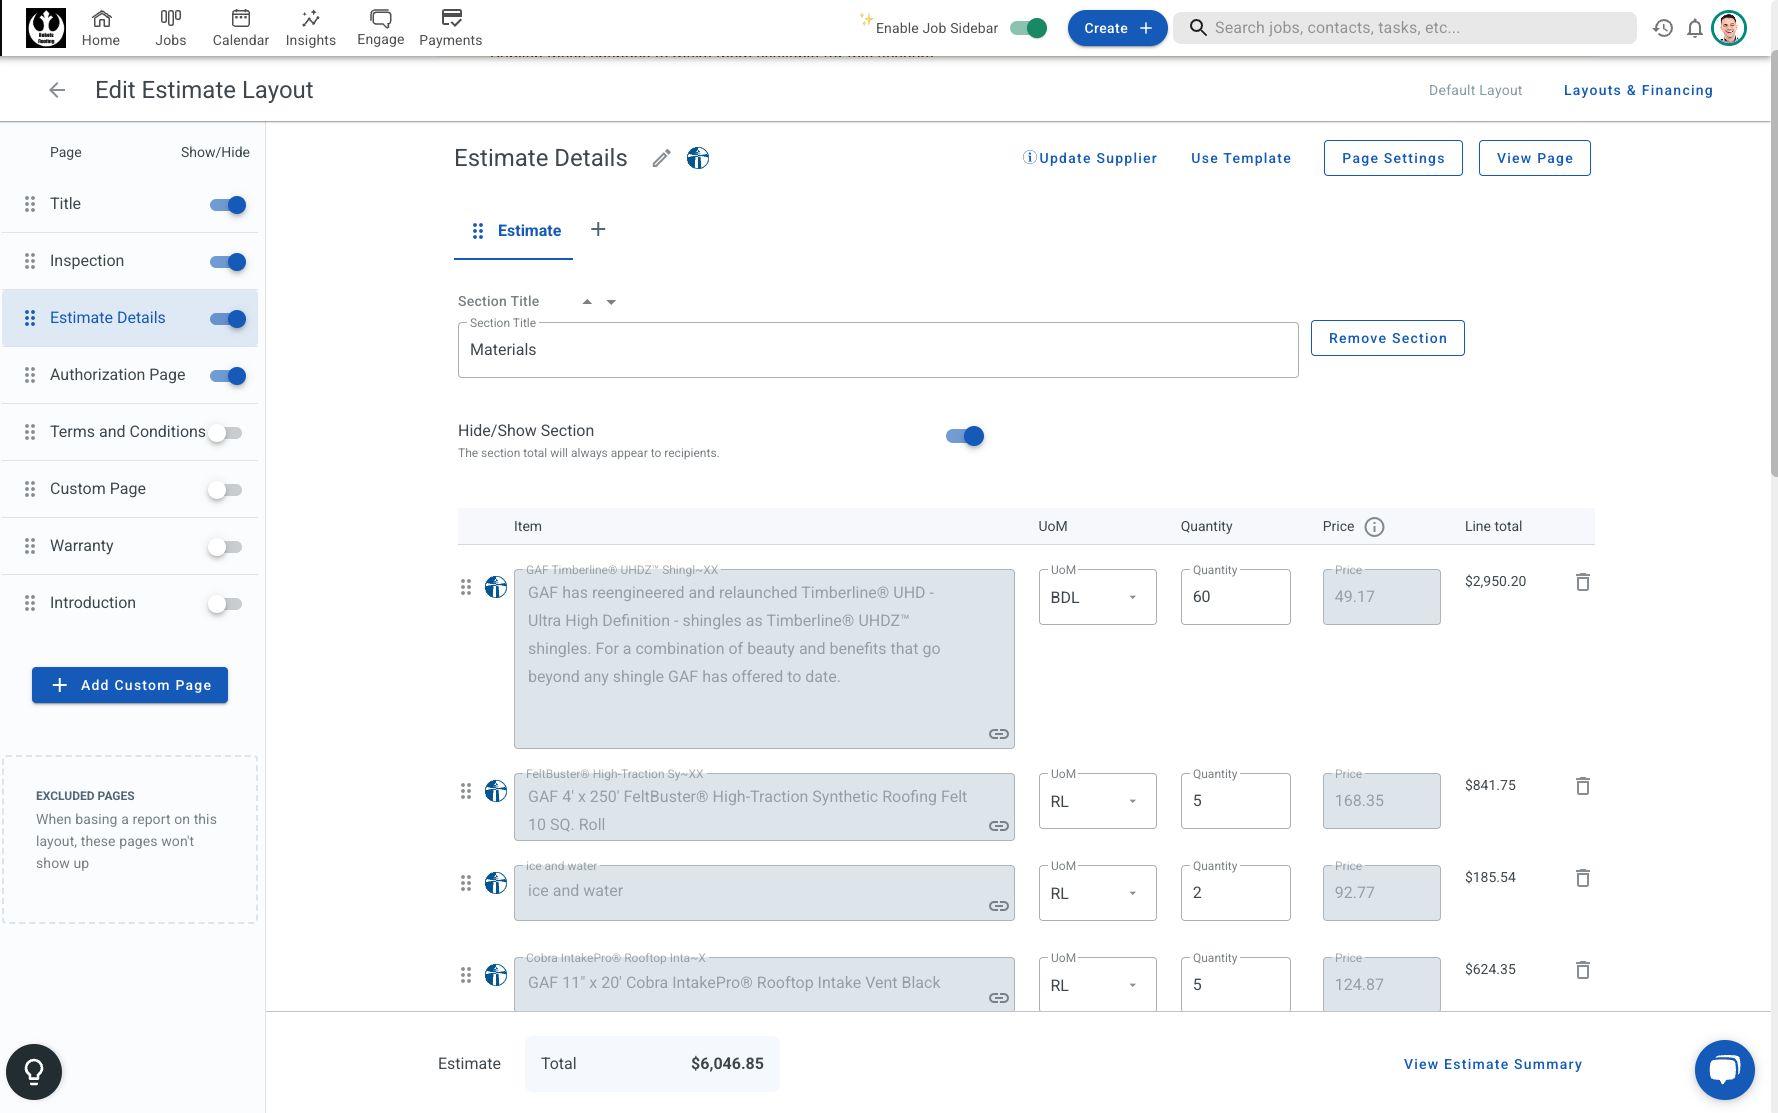The height and width of the screenshot is (1113, 1778).
Task: Click the Quantity field showing 60
Action: [x=1235, y=597]
